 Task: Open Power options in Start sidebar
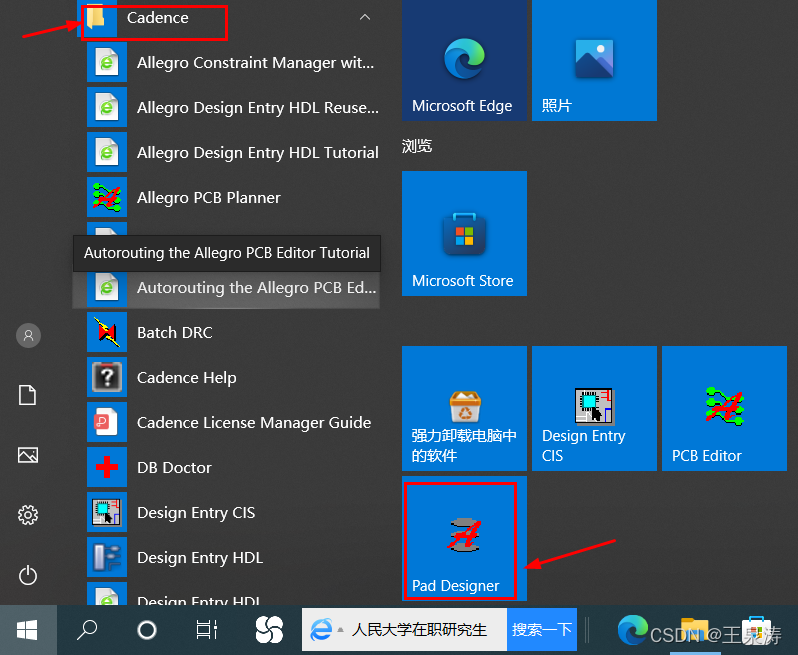pyautogui.click(x=27, y=576)
